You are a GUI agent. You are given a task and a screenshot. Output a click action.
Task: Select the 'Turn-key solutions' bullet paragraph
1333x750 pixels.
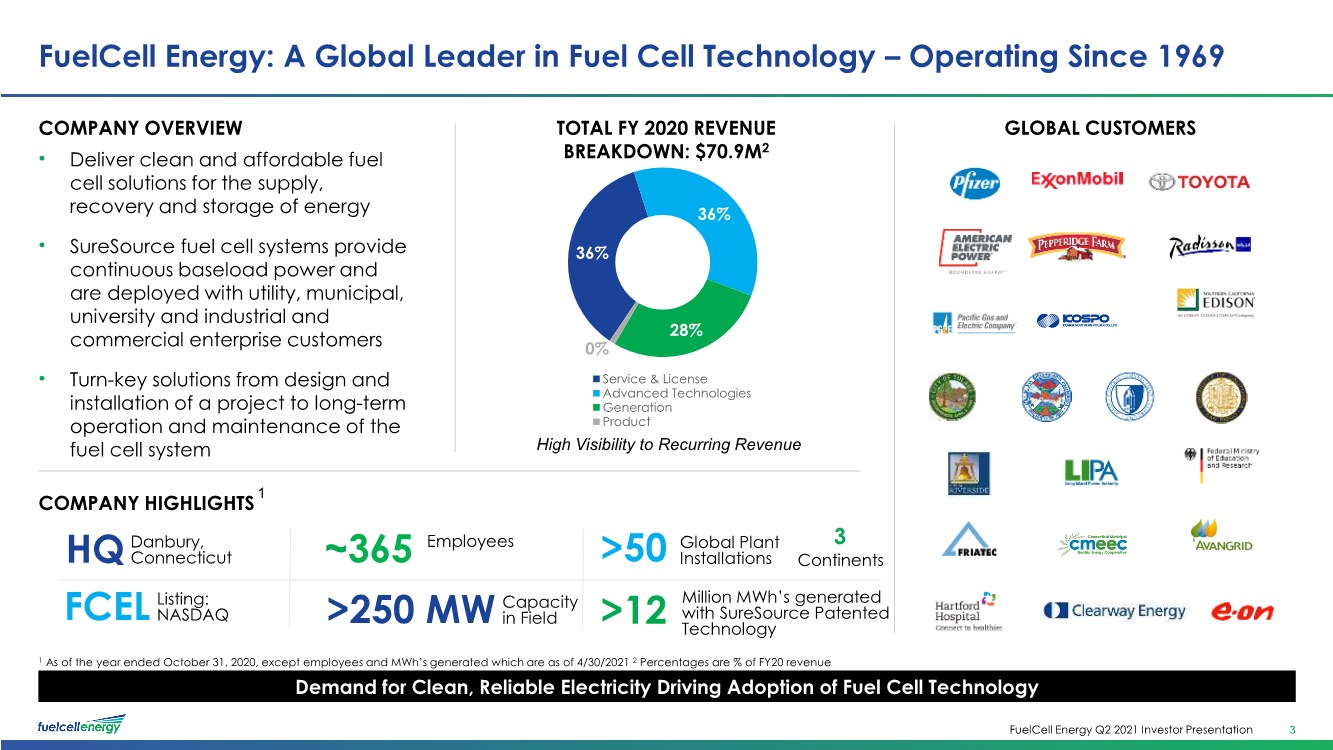237,415
